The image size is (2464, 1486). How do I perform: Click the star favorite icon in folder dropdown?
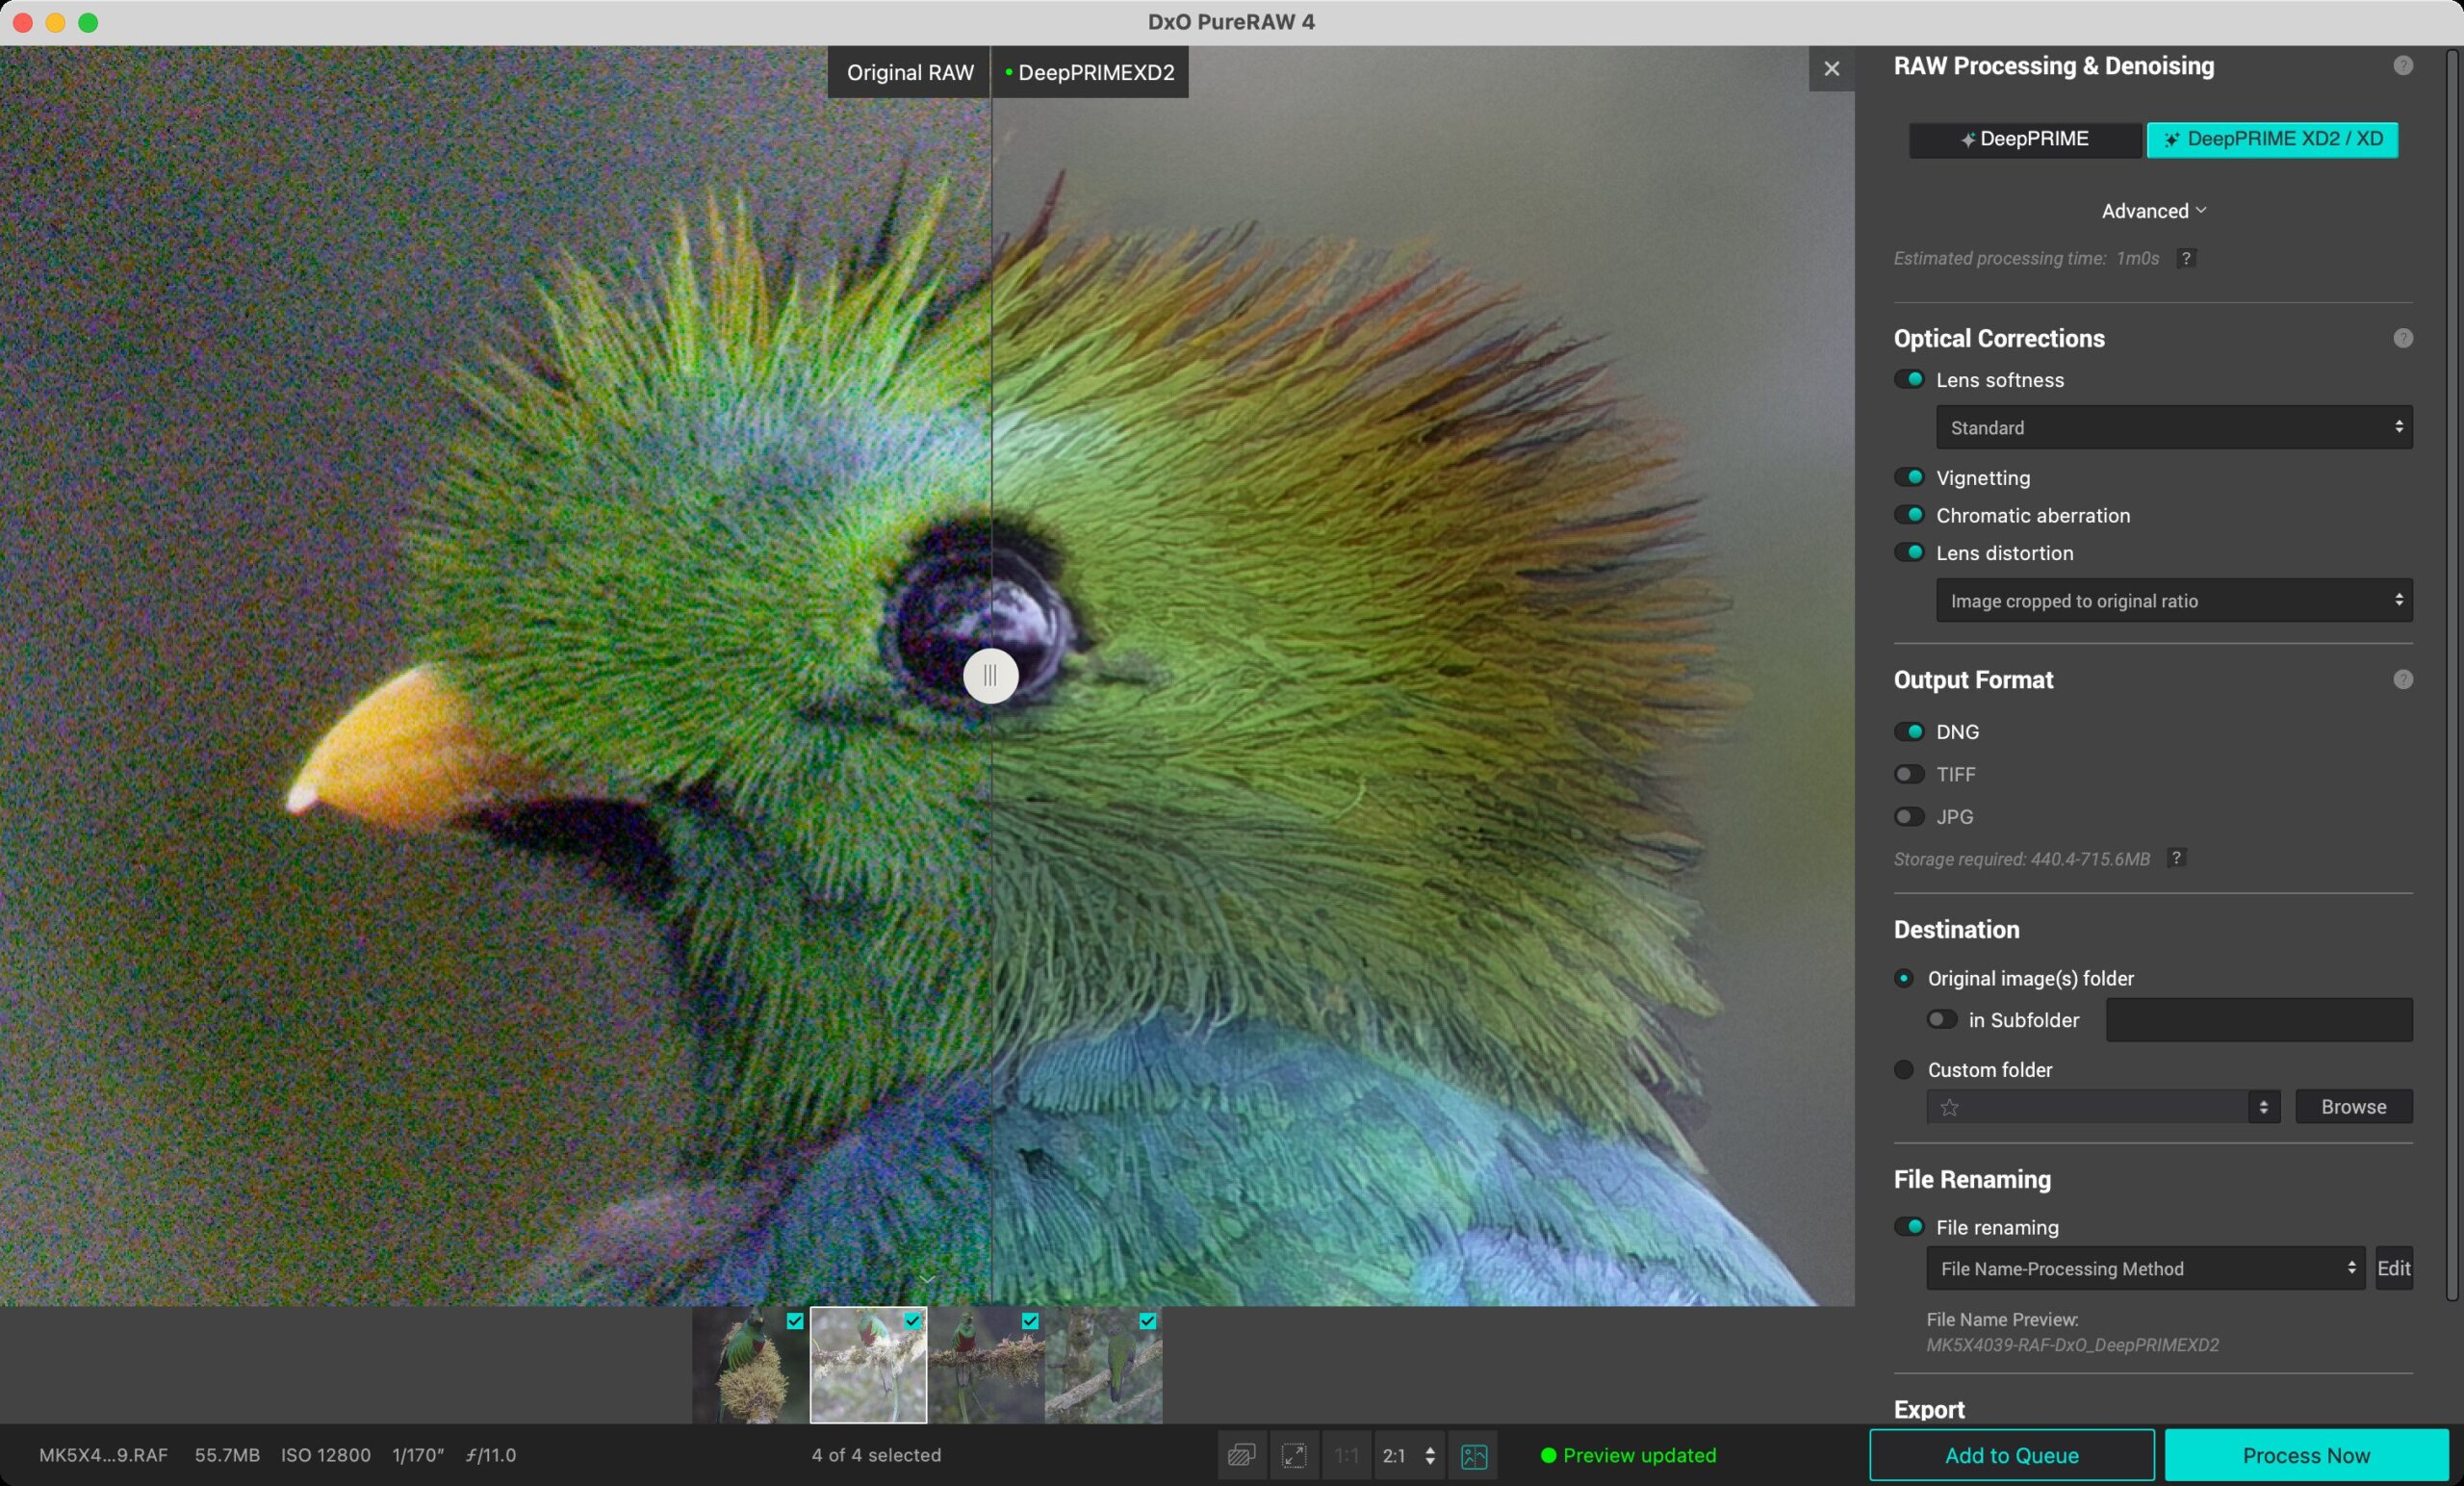(x=1949, y=1107)
